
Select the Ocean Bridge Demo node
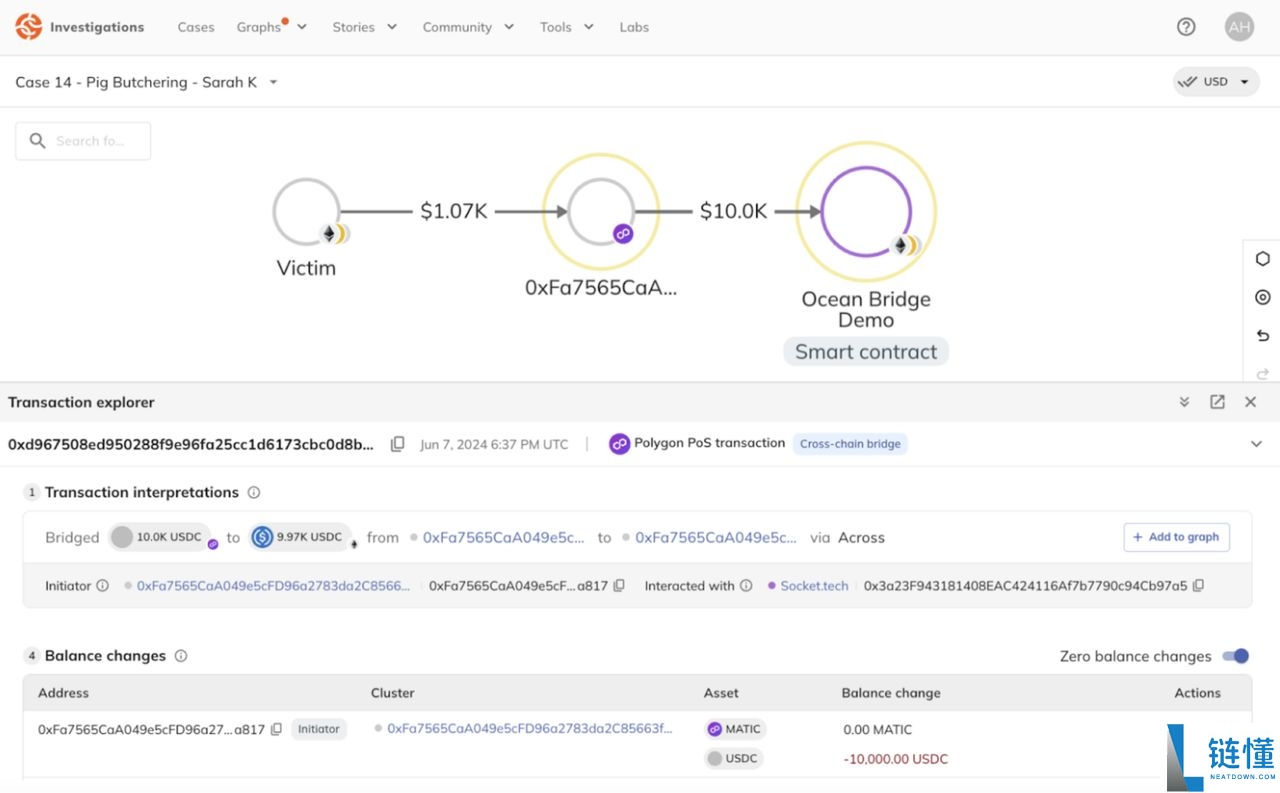pos(865,211)
